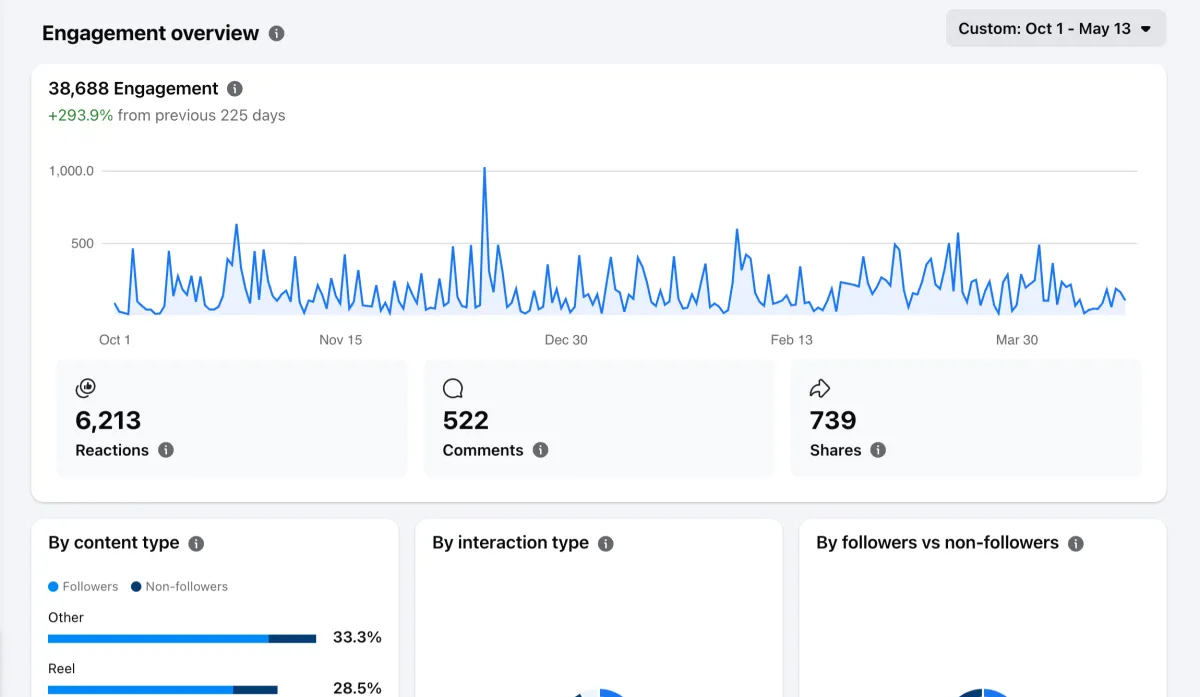Show info for By content type
1200x697 pixels.
point(196,543)
